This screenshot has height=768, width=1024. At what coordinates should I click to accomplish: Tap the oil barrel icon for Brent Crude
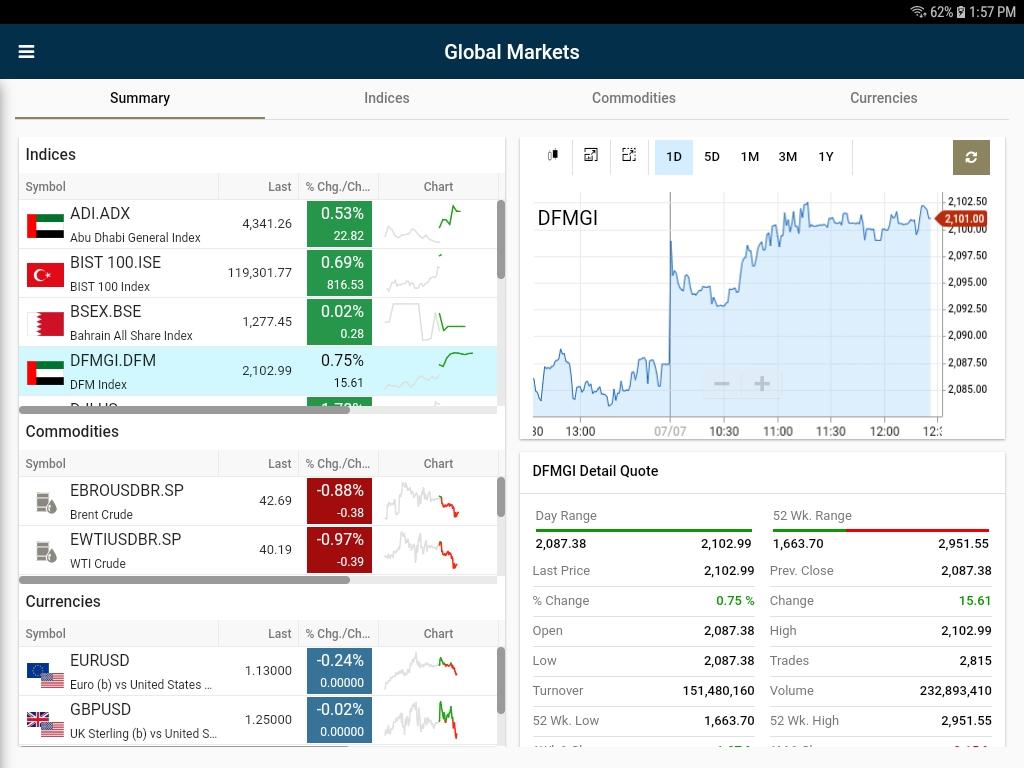(x=46, y=503)
